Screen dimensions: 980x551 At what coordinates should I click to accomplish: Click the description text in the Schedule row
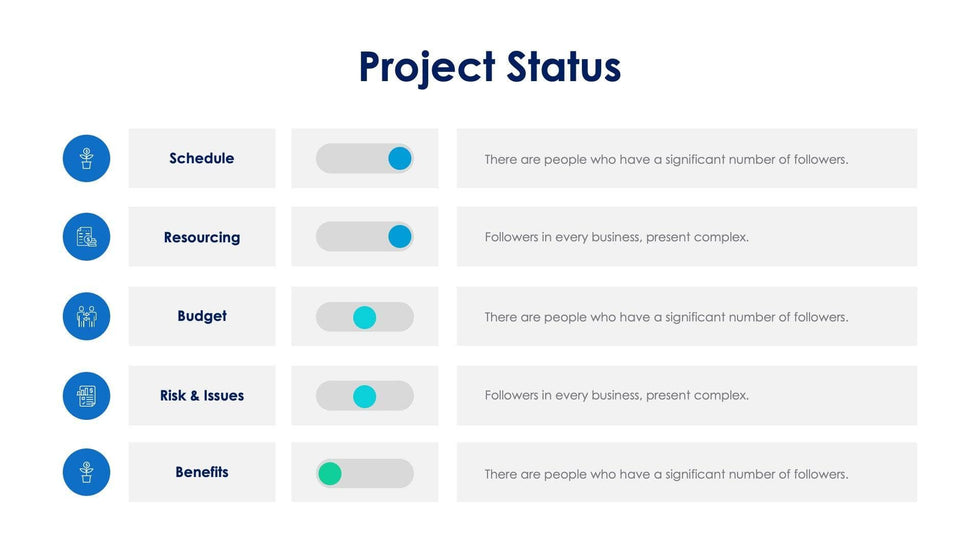tap(666, 159)
